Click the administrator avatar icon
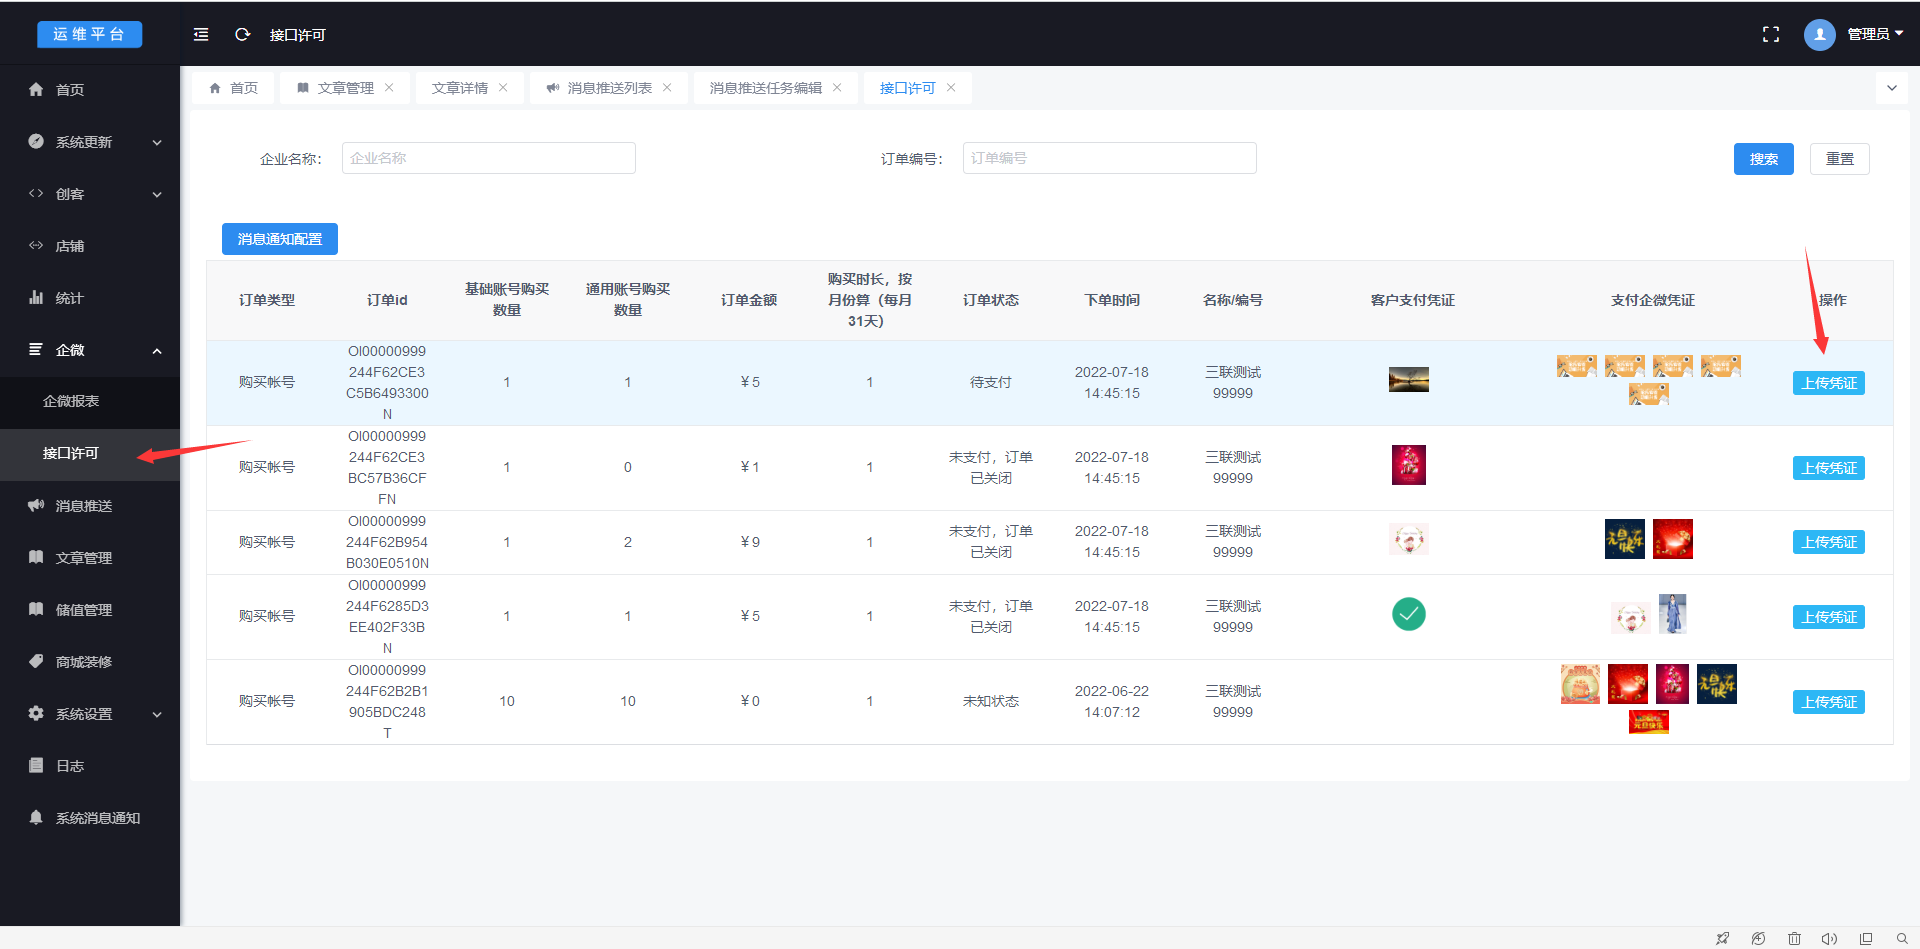 pyautogui.click(x=1819, y=34)
